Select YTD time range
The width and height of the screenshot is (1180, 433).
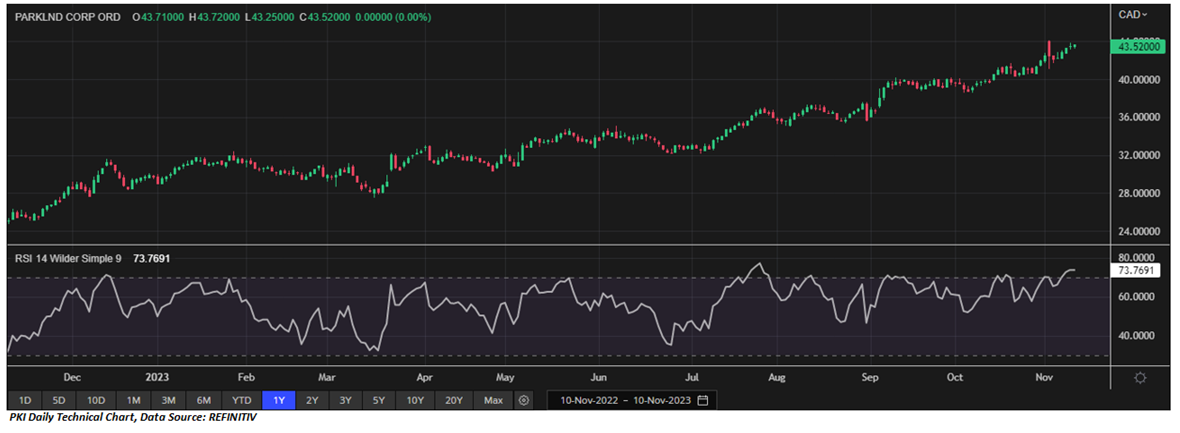click(240, 400)
